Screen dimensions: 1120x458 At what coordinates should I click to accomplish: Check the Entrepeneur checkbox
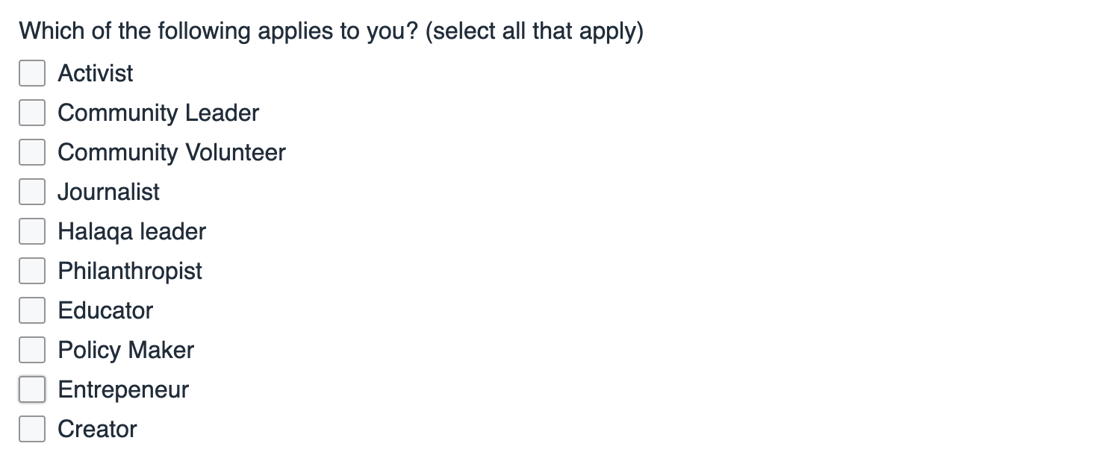click(x=33, y=389)
